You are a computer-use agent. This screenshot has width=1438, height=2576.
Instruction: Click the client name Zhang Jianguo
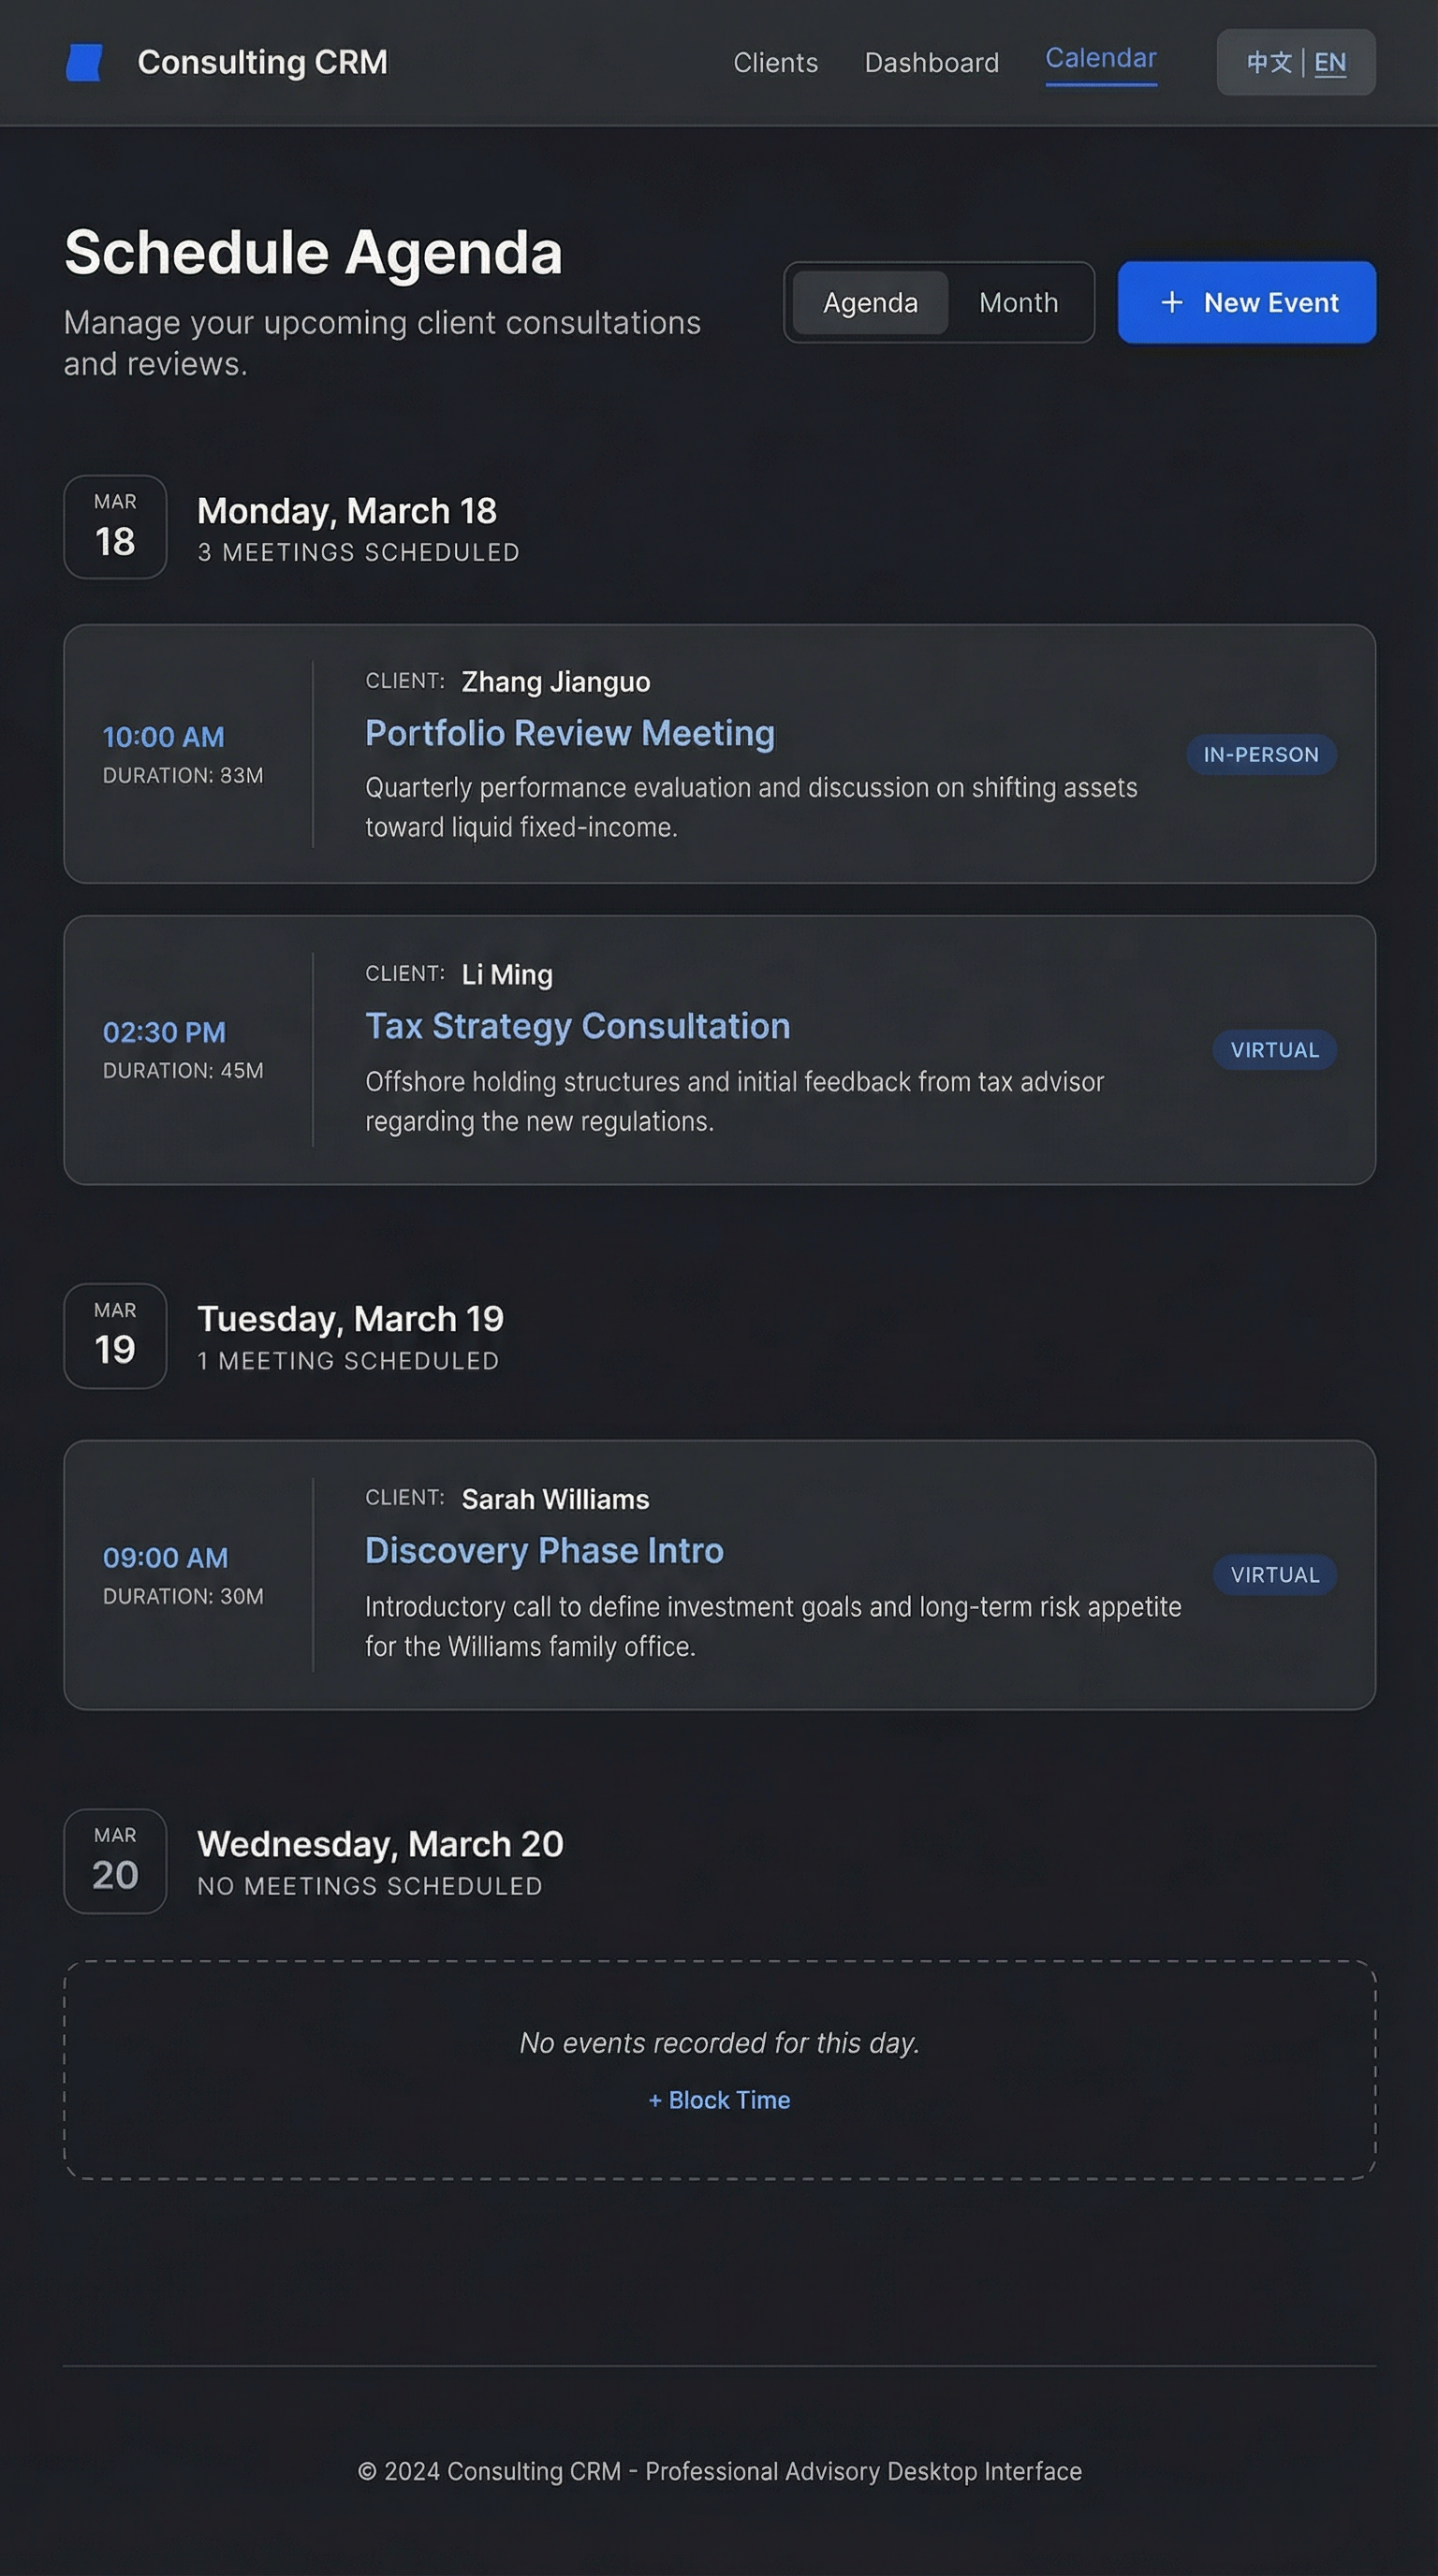555,681
